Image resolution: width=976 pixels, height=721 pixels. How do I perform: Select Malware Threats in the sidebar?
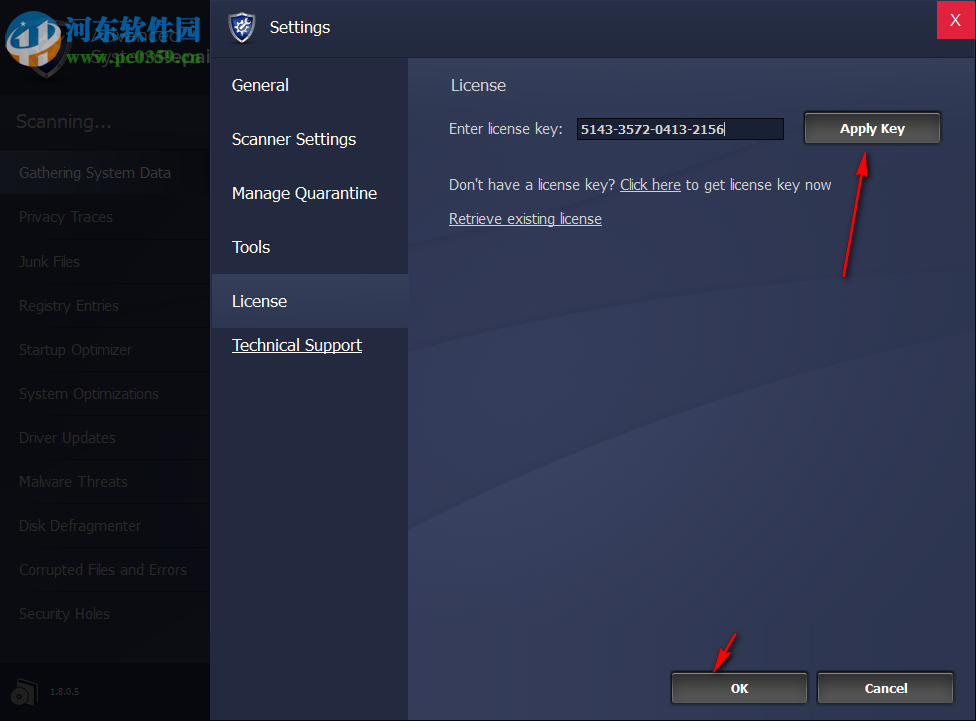coord(72,482)
